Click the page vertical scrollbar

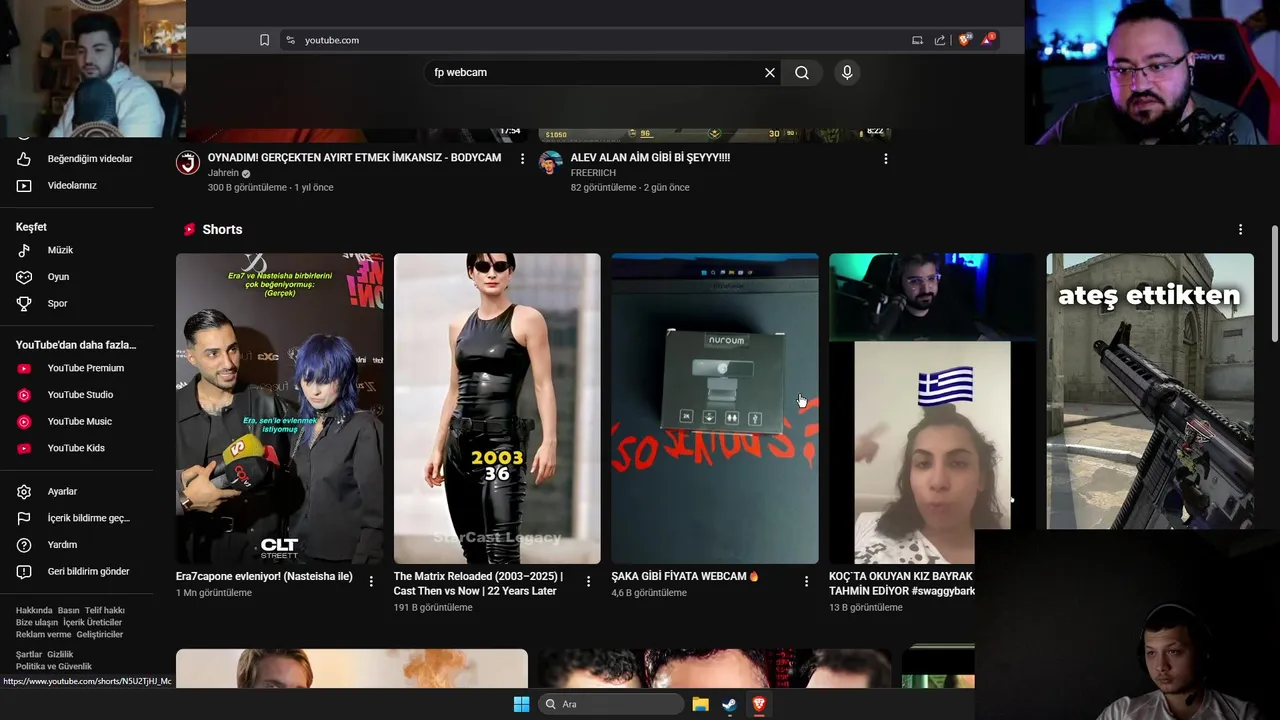1274,283
